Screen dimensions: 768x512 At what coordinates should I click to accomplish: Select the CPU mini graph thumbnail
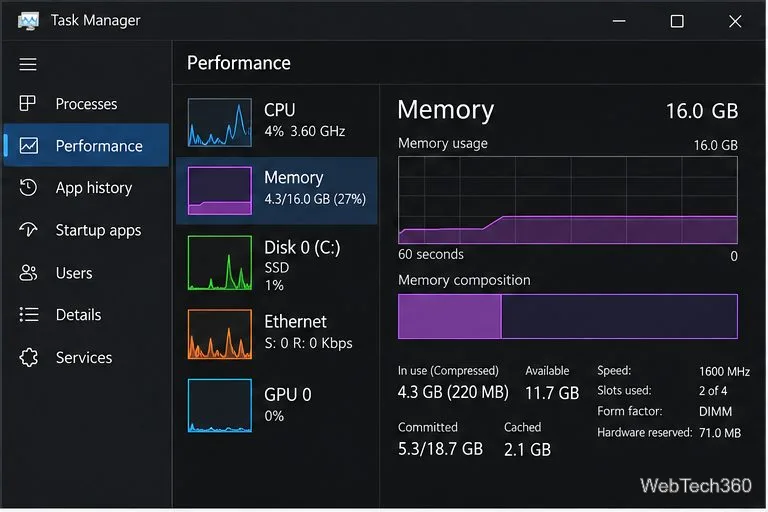220,122
